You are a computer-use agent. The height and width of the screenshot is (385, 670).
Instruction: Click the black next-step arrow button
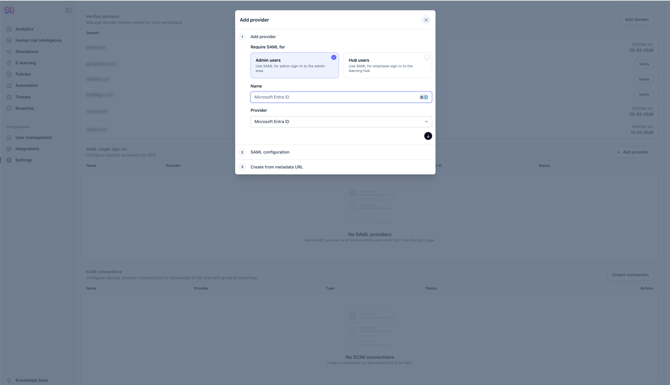(428, 136)
